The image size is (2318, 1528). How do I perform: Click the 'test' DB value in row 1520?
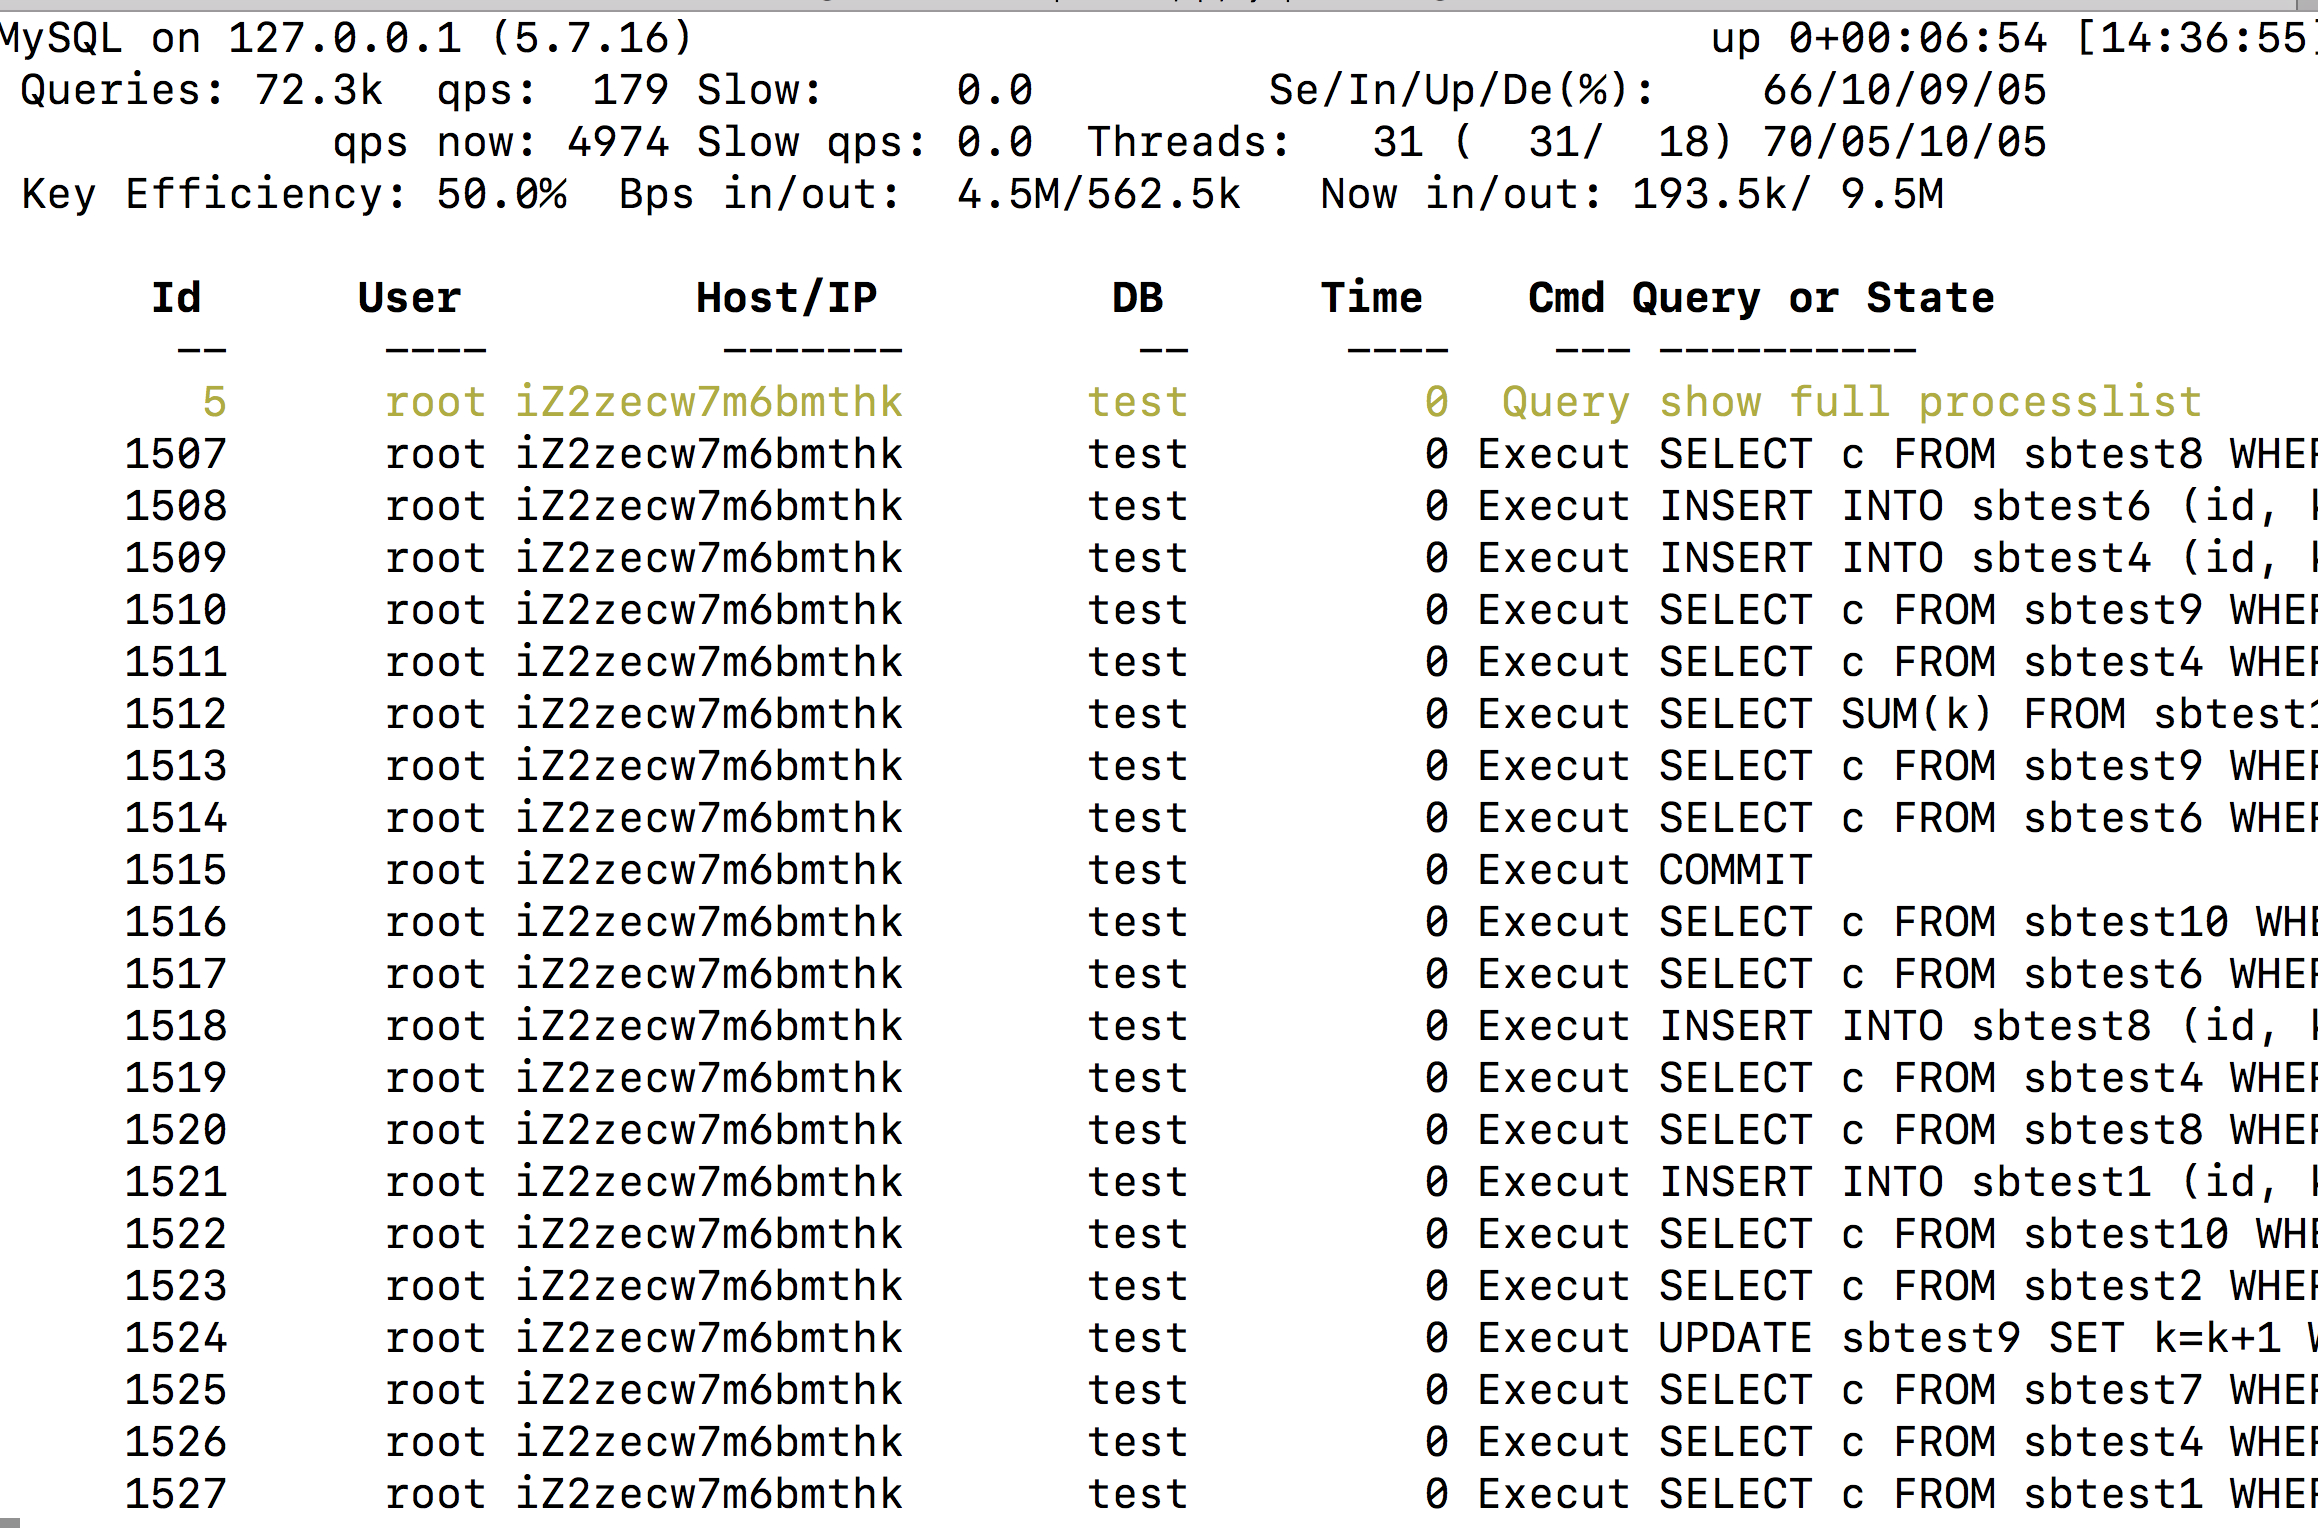tap(1138, 1131)
